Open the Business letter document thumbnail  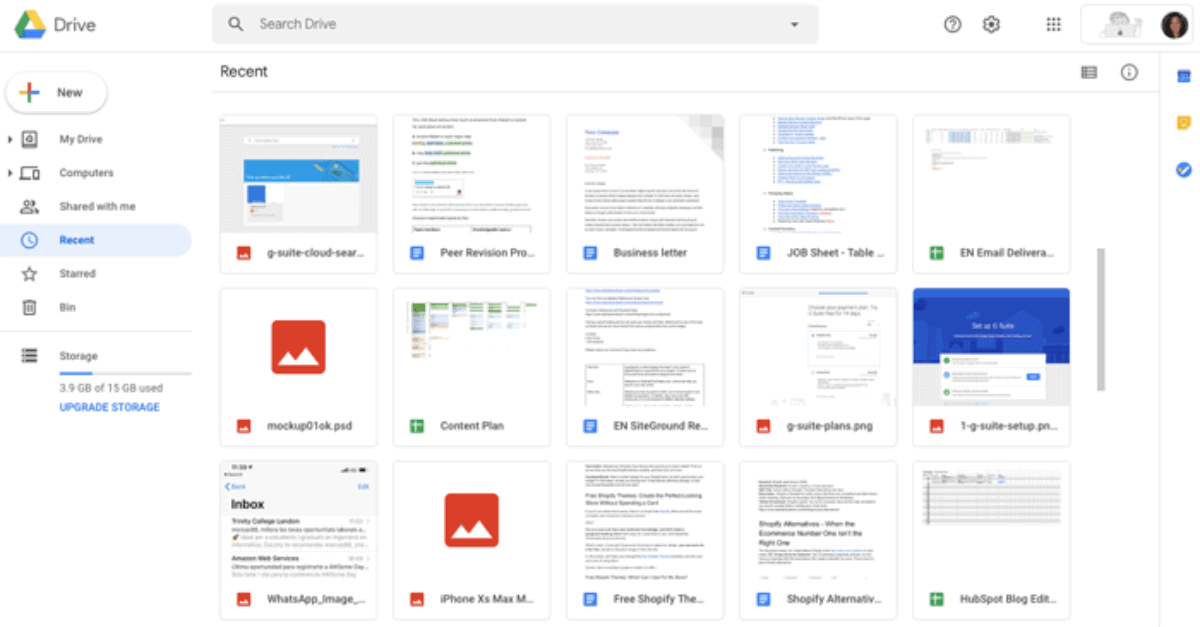tap(643, 174)
